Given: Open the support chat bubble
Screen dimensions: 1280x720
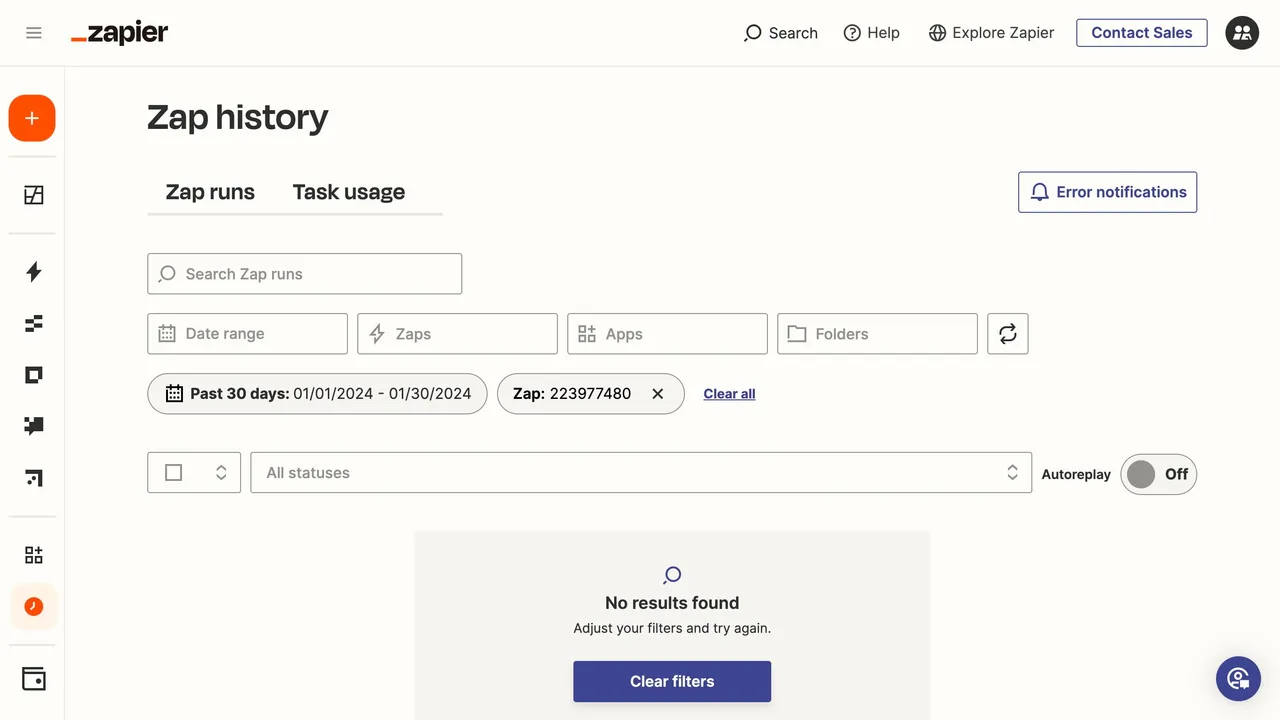Looking at the screenshot, I should [x=1238, y=679].
